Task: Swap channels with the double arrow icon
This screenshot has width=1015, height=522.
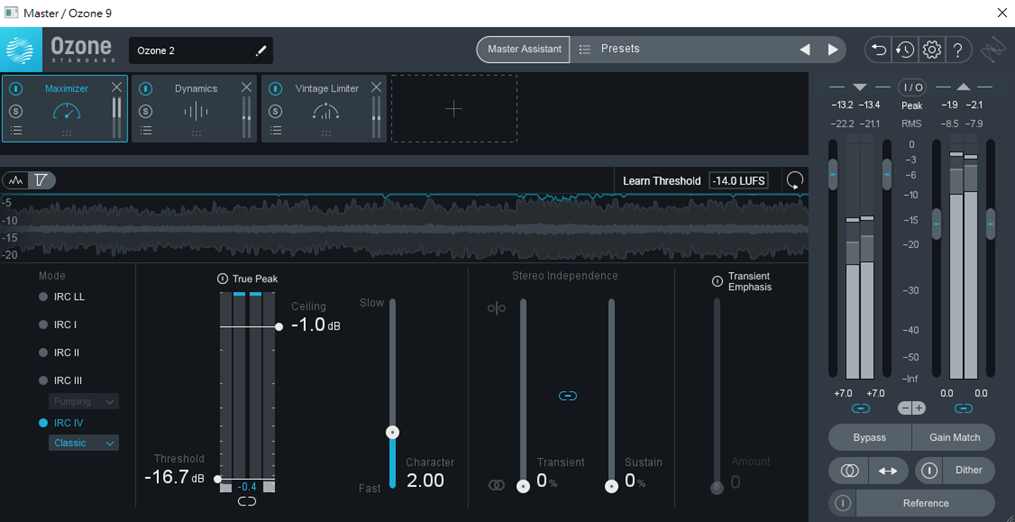Action: (887, 471)
